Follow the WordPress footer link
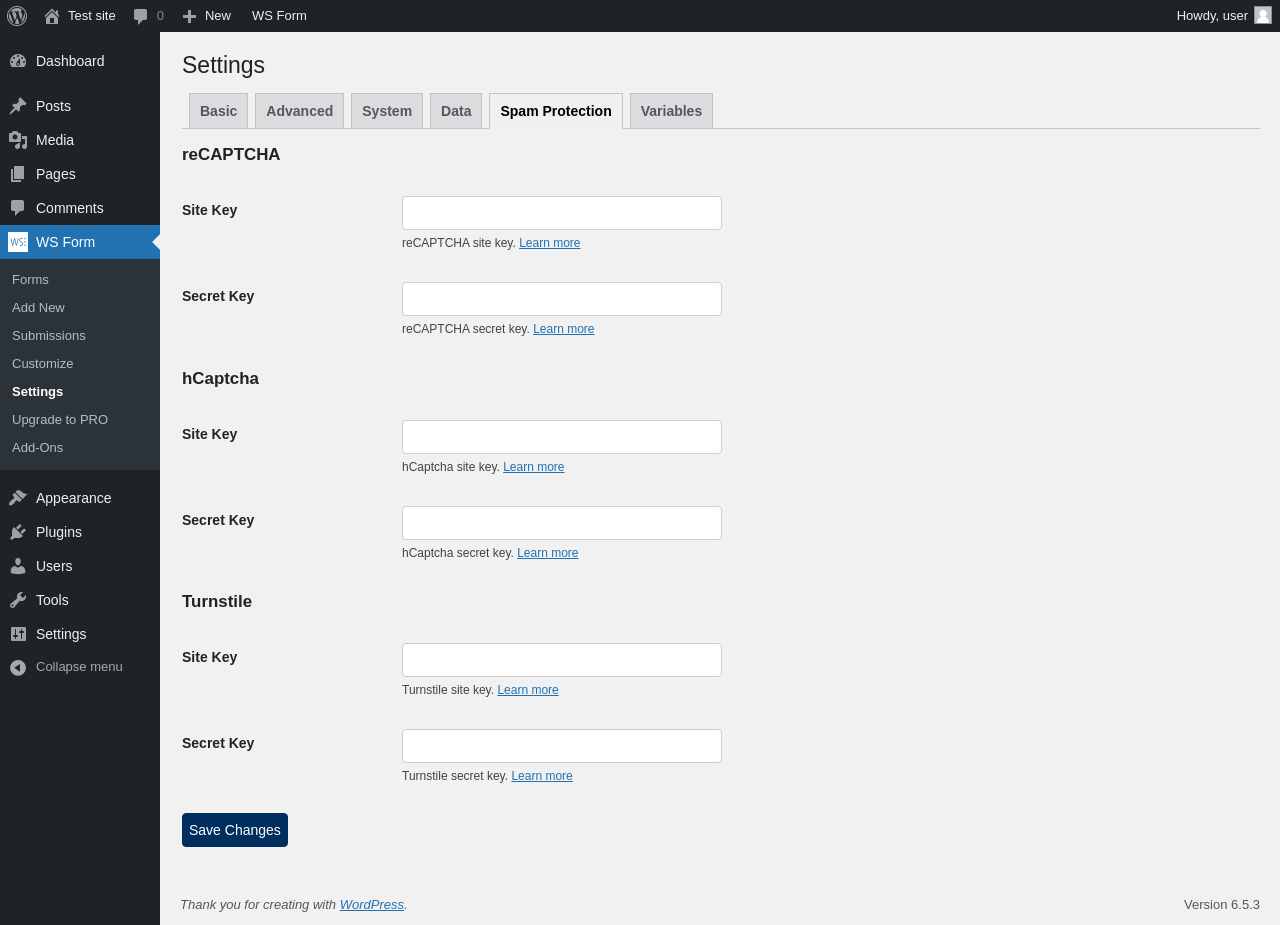Screen dimensions: 1280x925 [371, 905]
